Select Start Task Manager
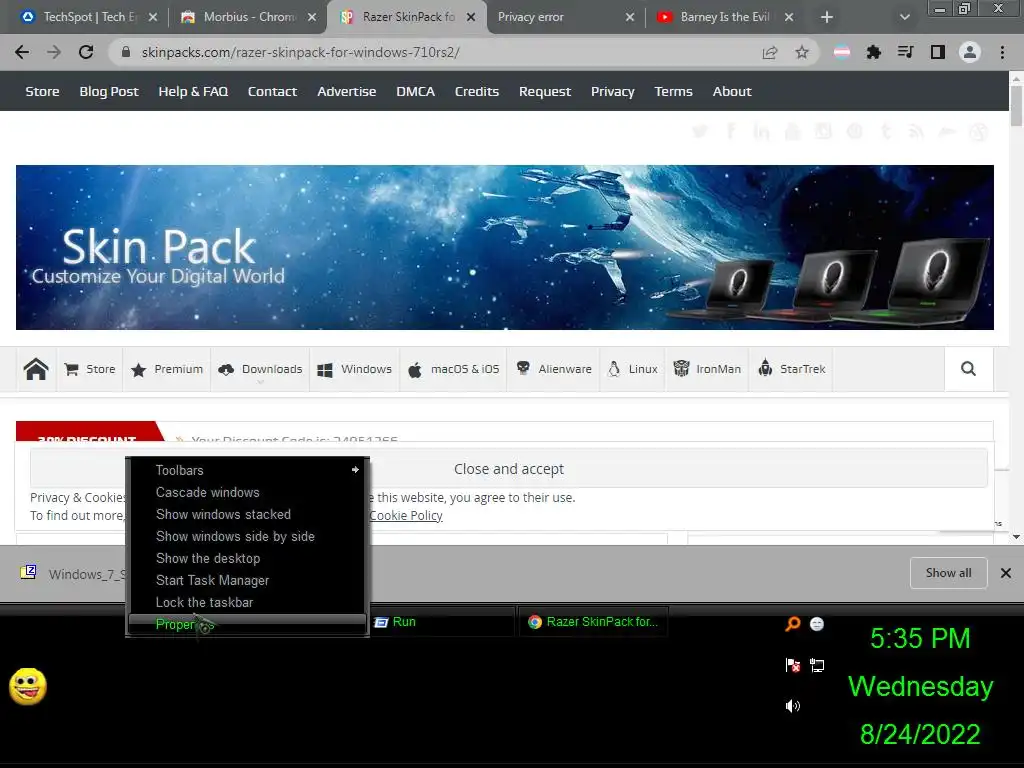Viewport: 1024px width, 768px height. (x=248, y=581)
